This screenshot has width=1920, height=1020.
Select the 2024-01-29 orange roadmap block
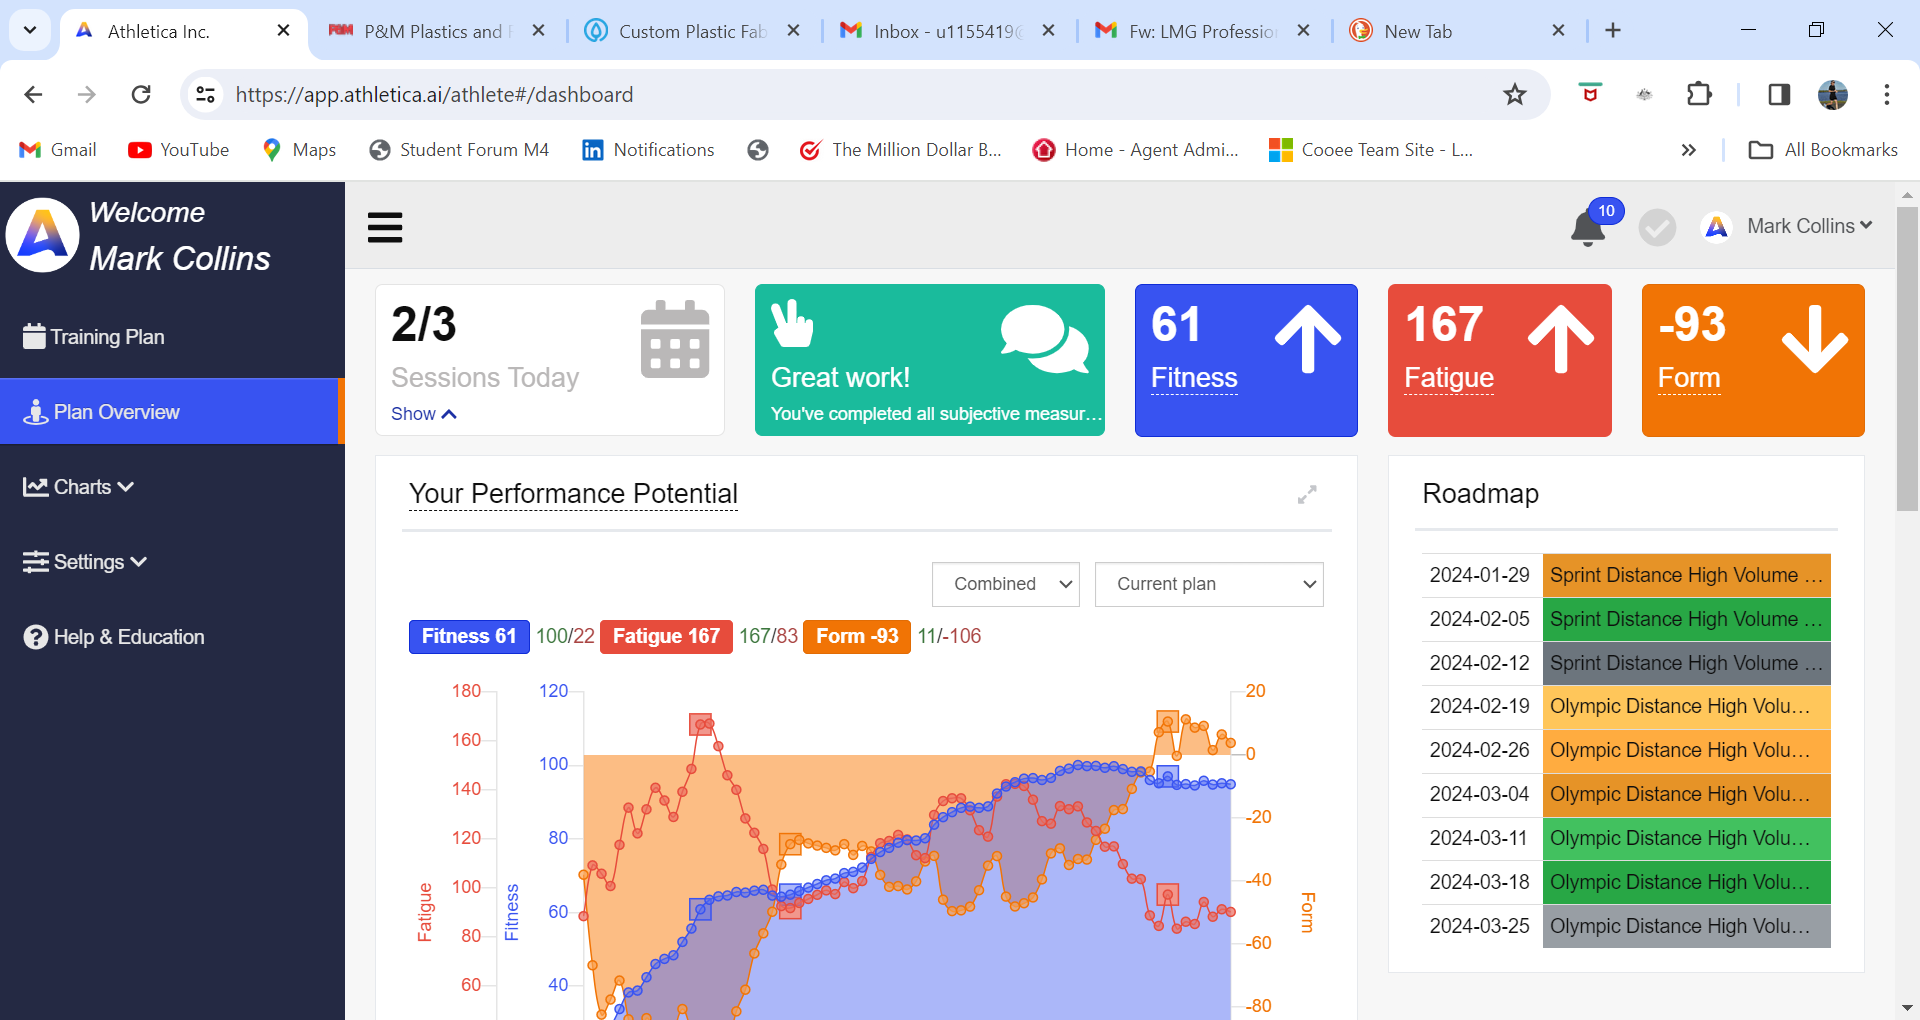(x=1686, y=575)
